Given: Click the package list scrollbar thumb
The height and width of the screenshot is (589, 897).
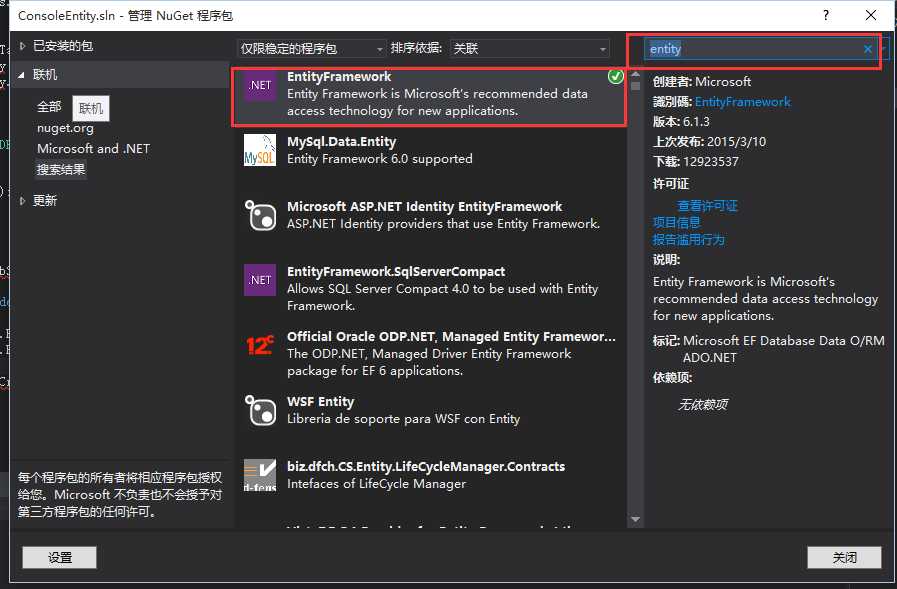Looking at the screenshot, I should click(x=636, y=86).
